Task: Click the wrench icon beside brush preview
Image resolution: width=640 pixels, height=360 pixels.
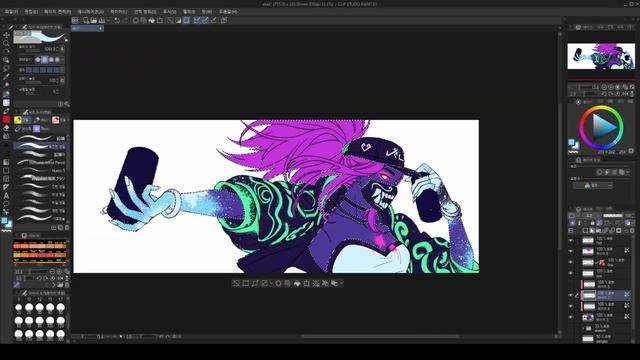Action: [x=67, y=40]
